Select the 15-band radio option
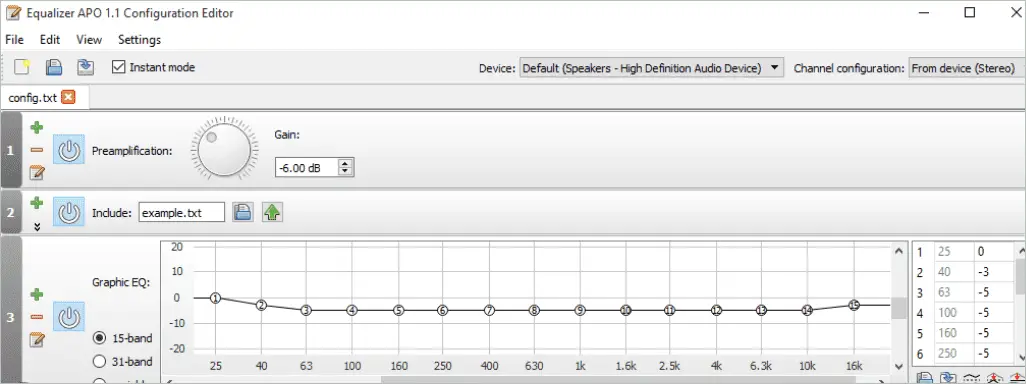This screenshot has height=384, width=1026. pyautogui.click(x=99, y=338)
